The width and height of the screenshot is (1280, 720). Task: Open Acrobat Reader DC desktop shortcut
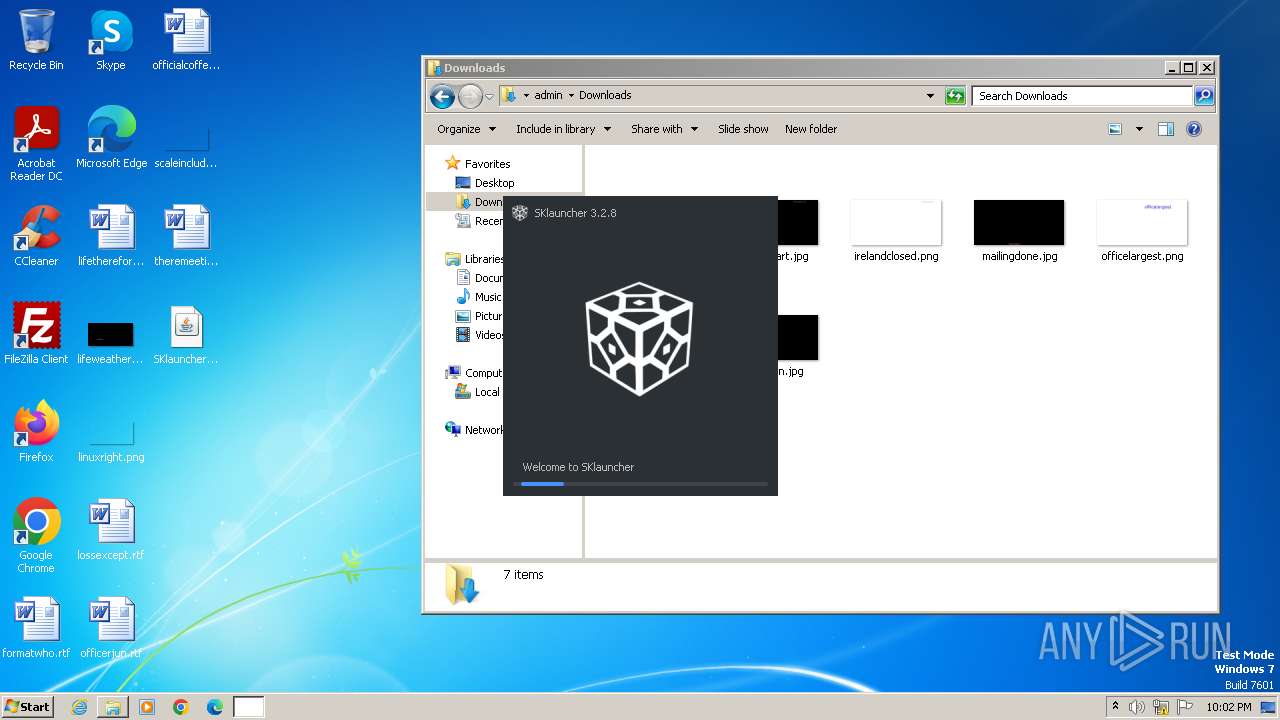coord(36,144)
